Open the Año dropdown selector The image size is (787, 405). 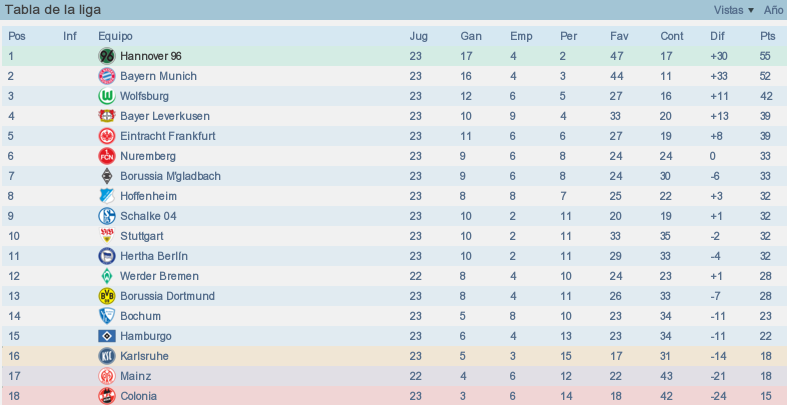774,10
